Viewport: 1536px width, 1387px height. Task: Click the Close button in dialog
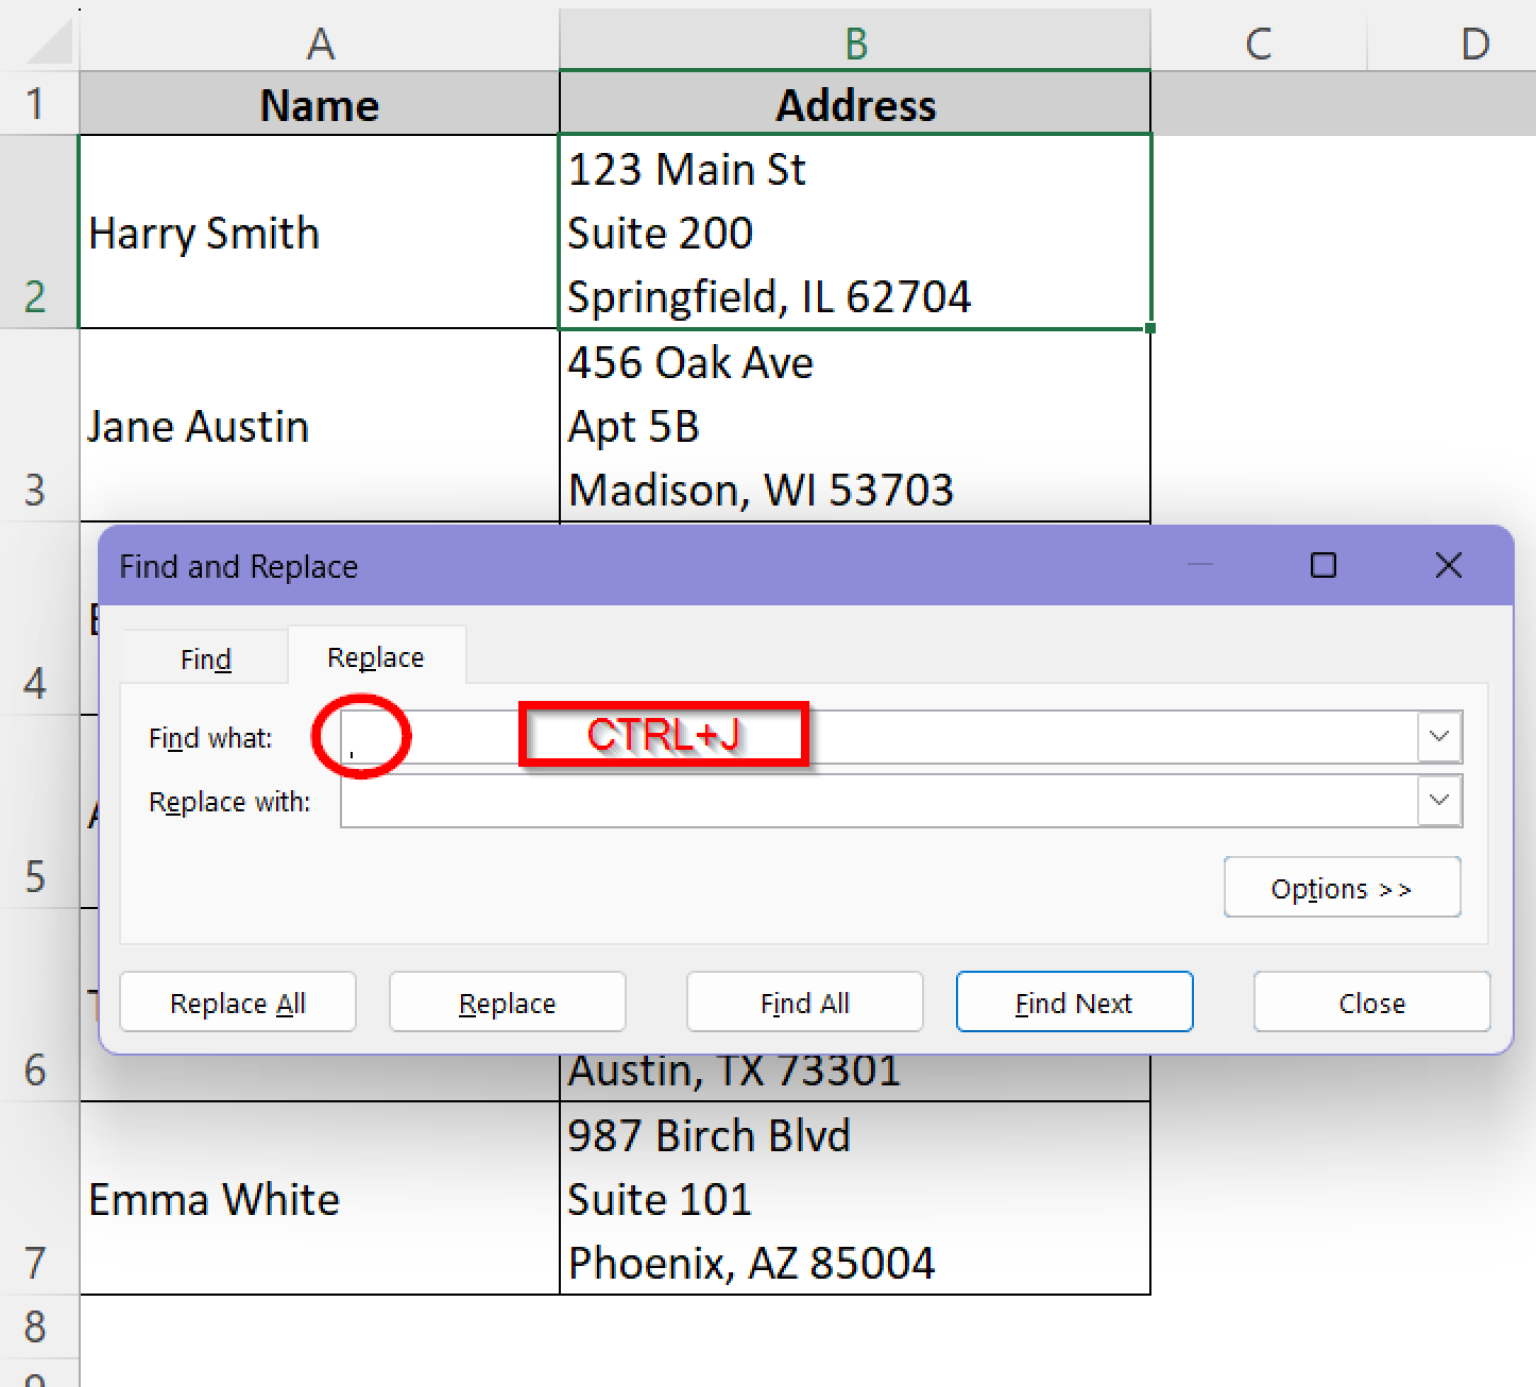(x=1372, y=1002)
